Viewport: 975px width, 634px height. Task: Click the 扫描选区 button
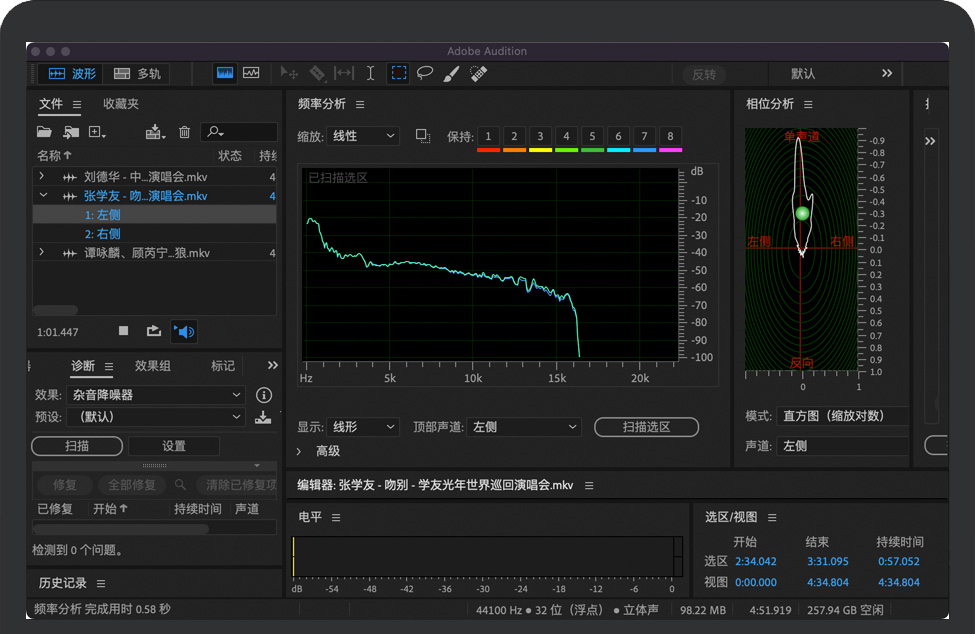(x=646, y=427)
